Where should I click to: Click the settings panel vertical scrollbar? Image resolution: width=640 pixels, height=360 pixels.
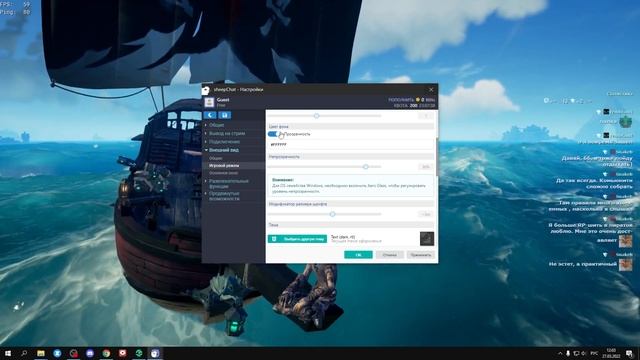click(437, 157)
